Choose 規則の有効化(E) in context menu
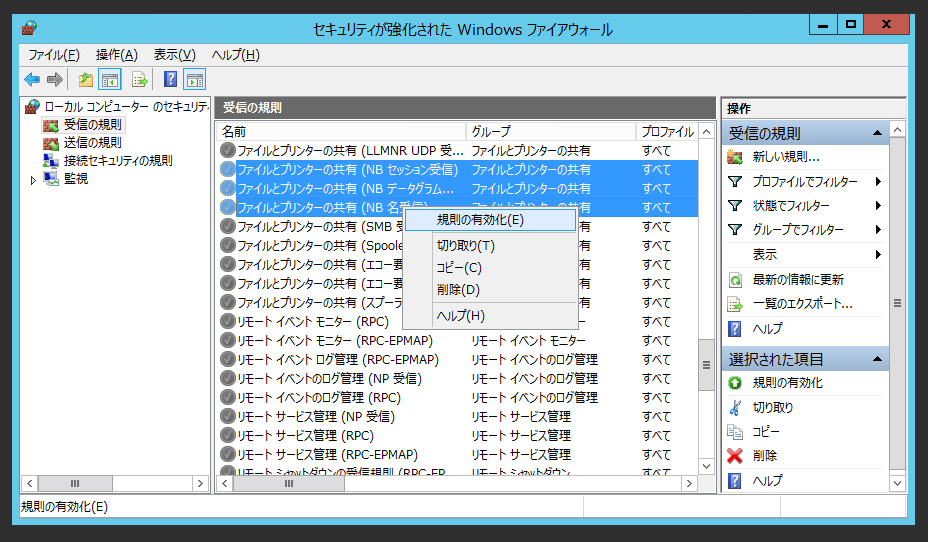The width and height of the screenshot is (928, 542). tap(490, 220)
